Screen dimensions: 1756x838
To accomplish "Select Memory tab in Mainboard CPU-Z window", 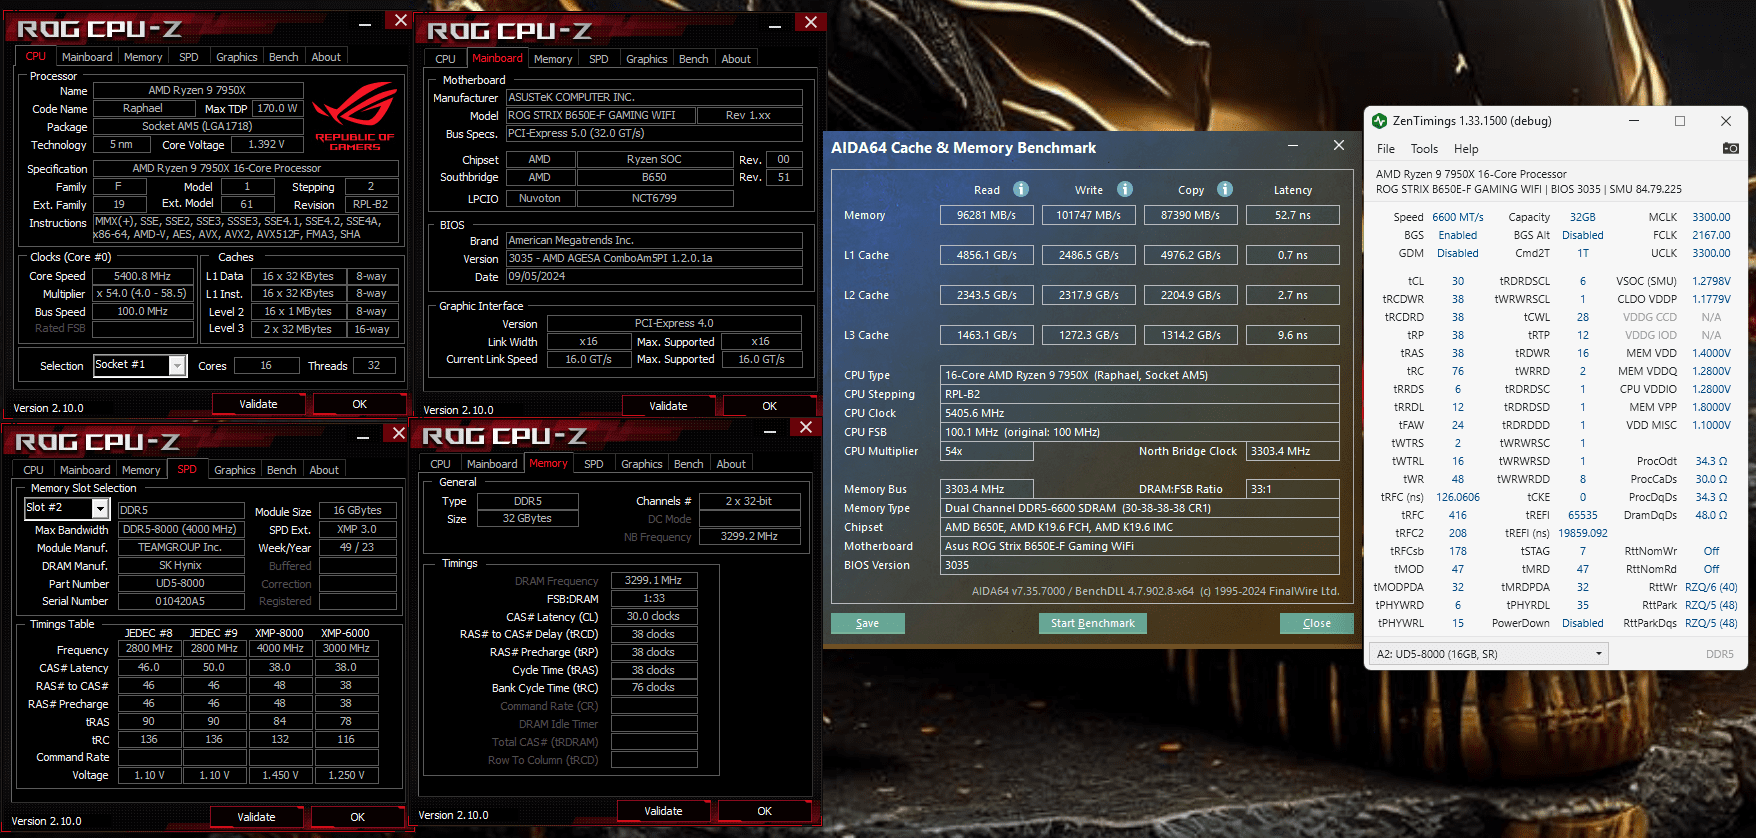I will click(553, 59).
